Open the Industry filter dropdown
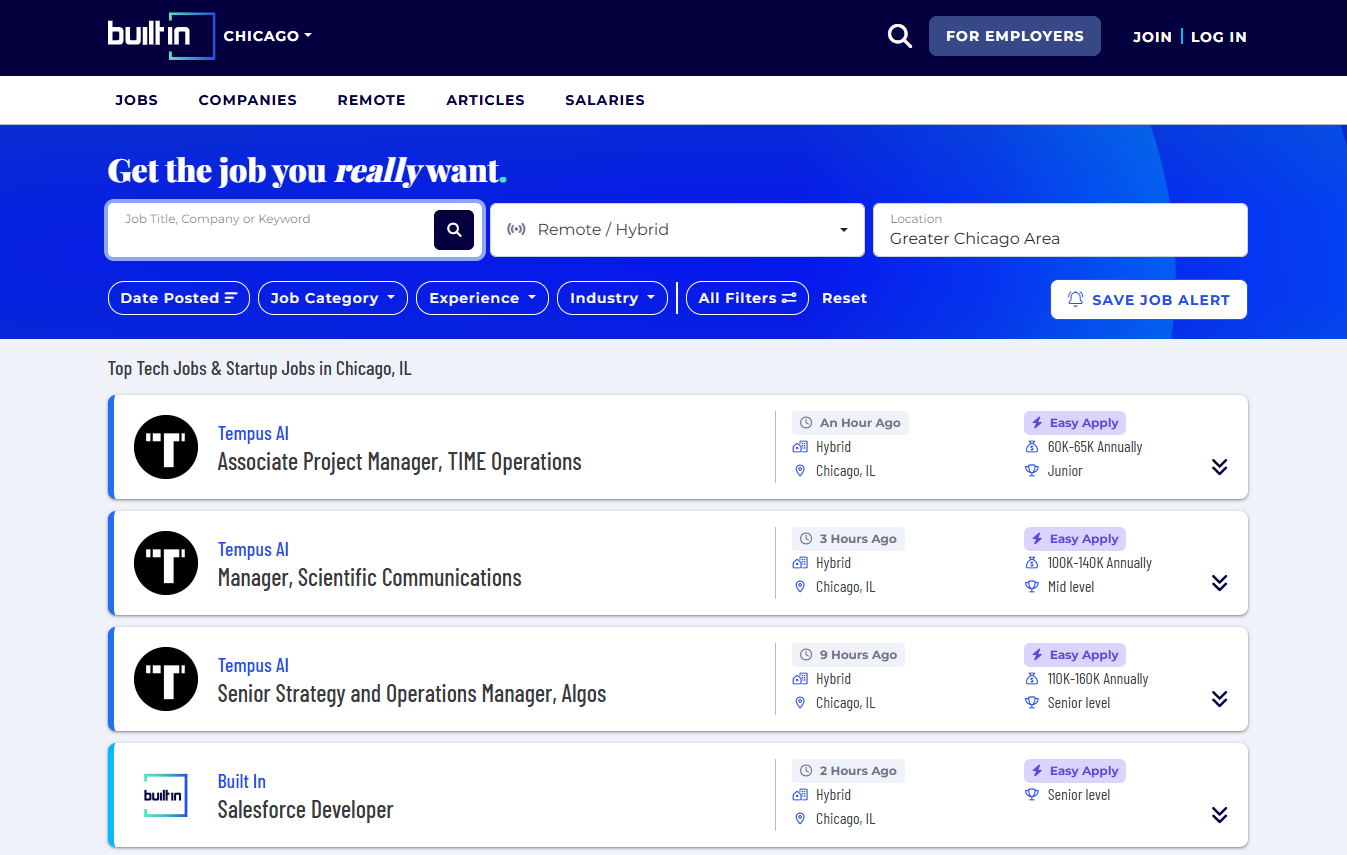The height and width of the screenshot is (855, 1347). 612,298
